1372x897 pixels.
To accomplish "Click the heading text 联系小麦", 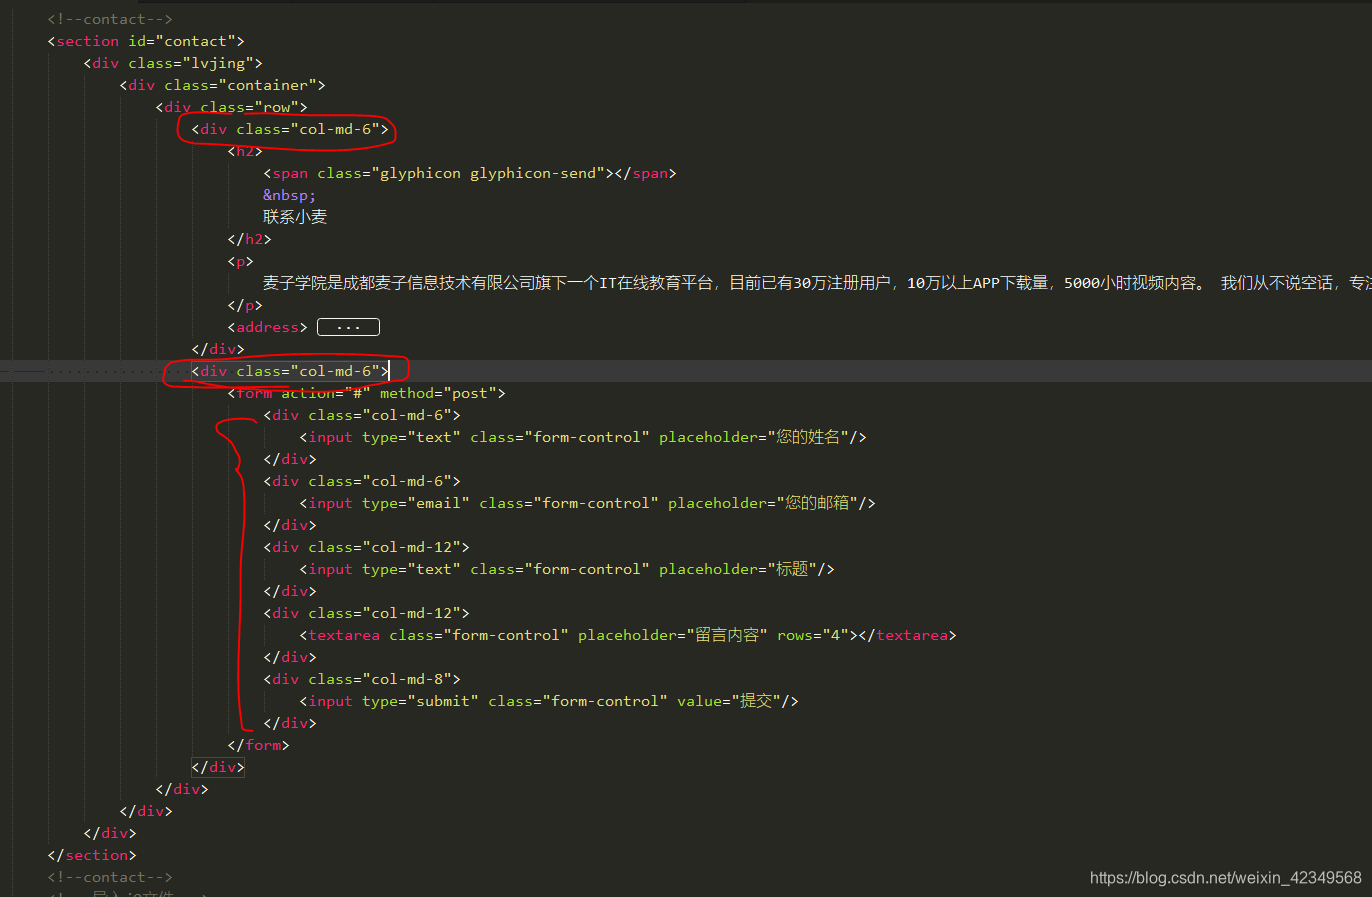I will pos(295,217).
